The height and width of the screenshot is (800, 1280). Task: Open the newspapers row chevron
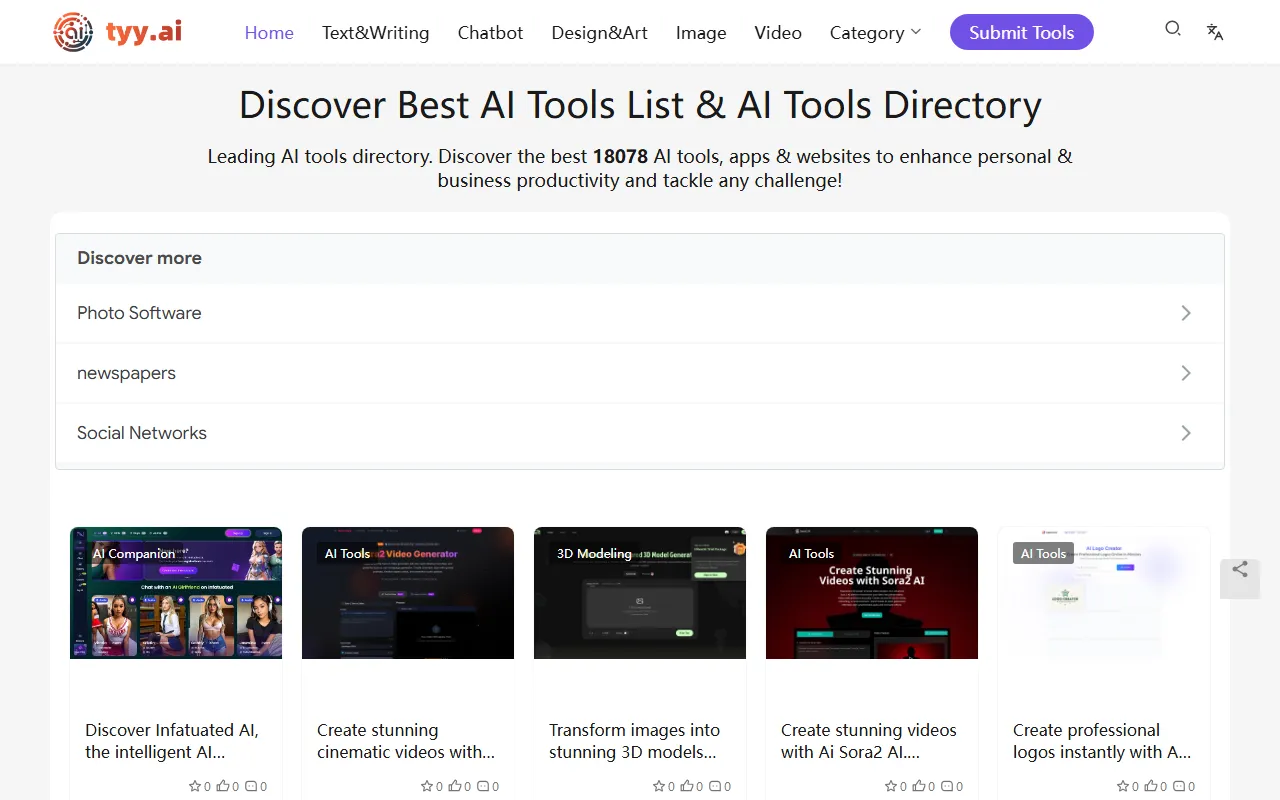point(1186,373)
